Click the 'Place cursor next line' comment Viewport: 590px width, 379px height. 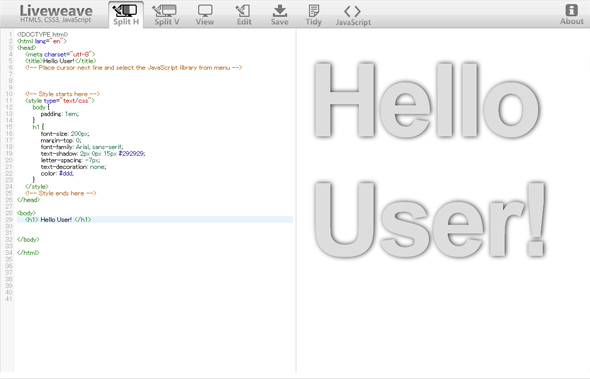pos(134,68)
